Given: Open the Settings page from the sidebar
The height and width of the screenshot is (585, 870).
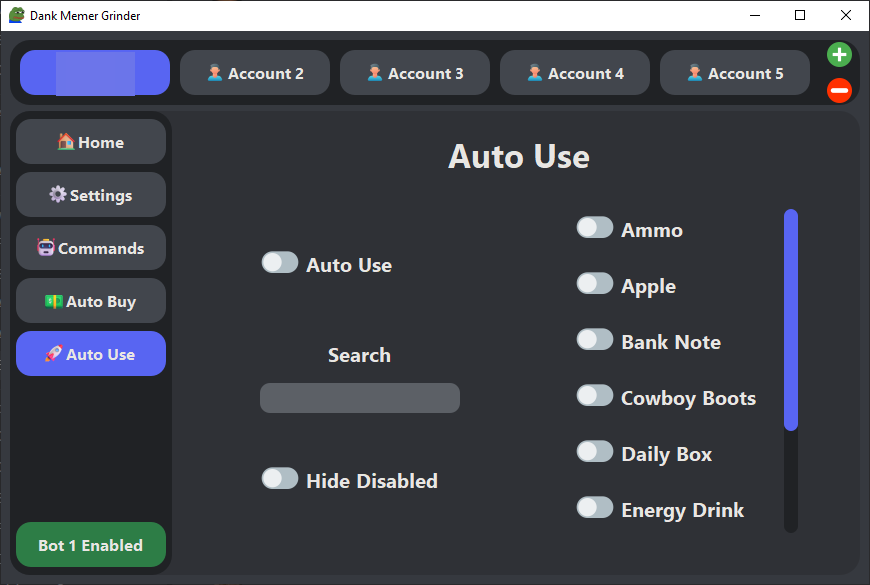Looking at the screenshot, I should click(91, 195).
